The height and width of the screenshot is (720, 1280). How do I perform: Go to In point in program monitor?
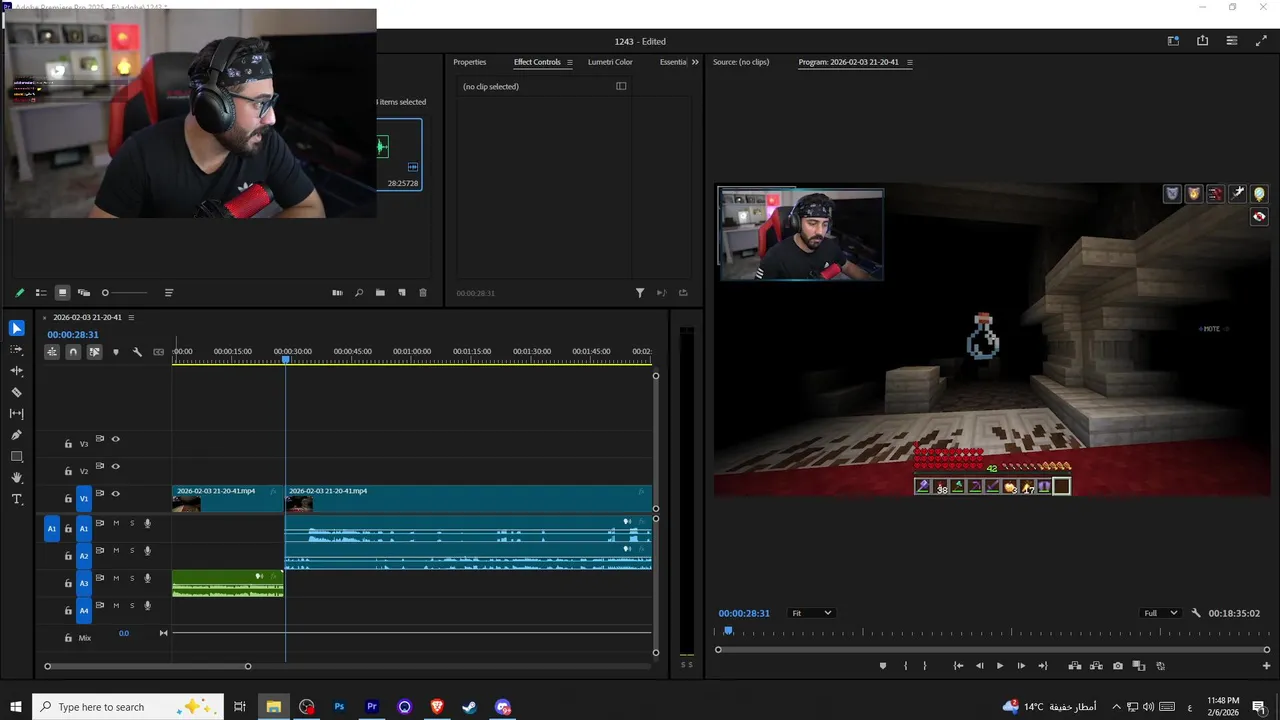click(958, 666)
